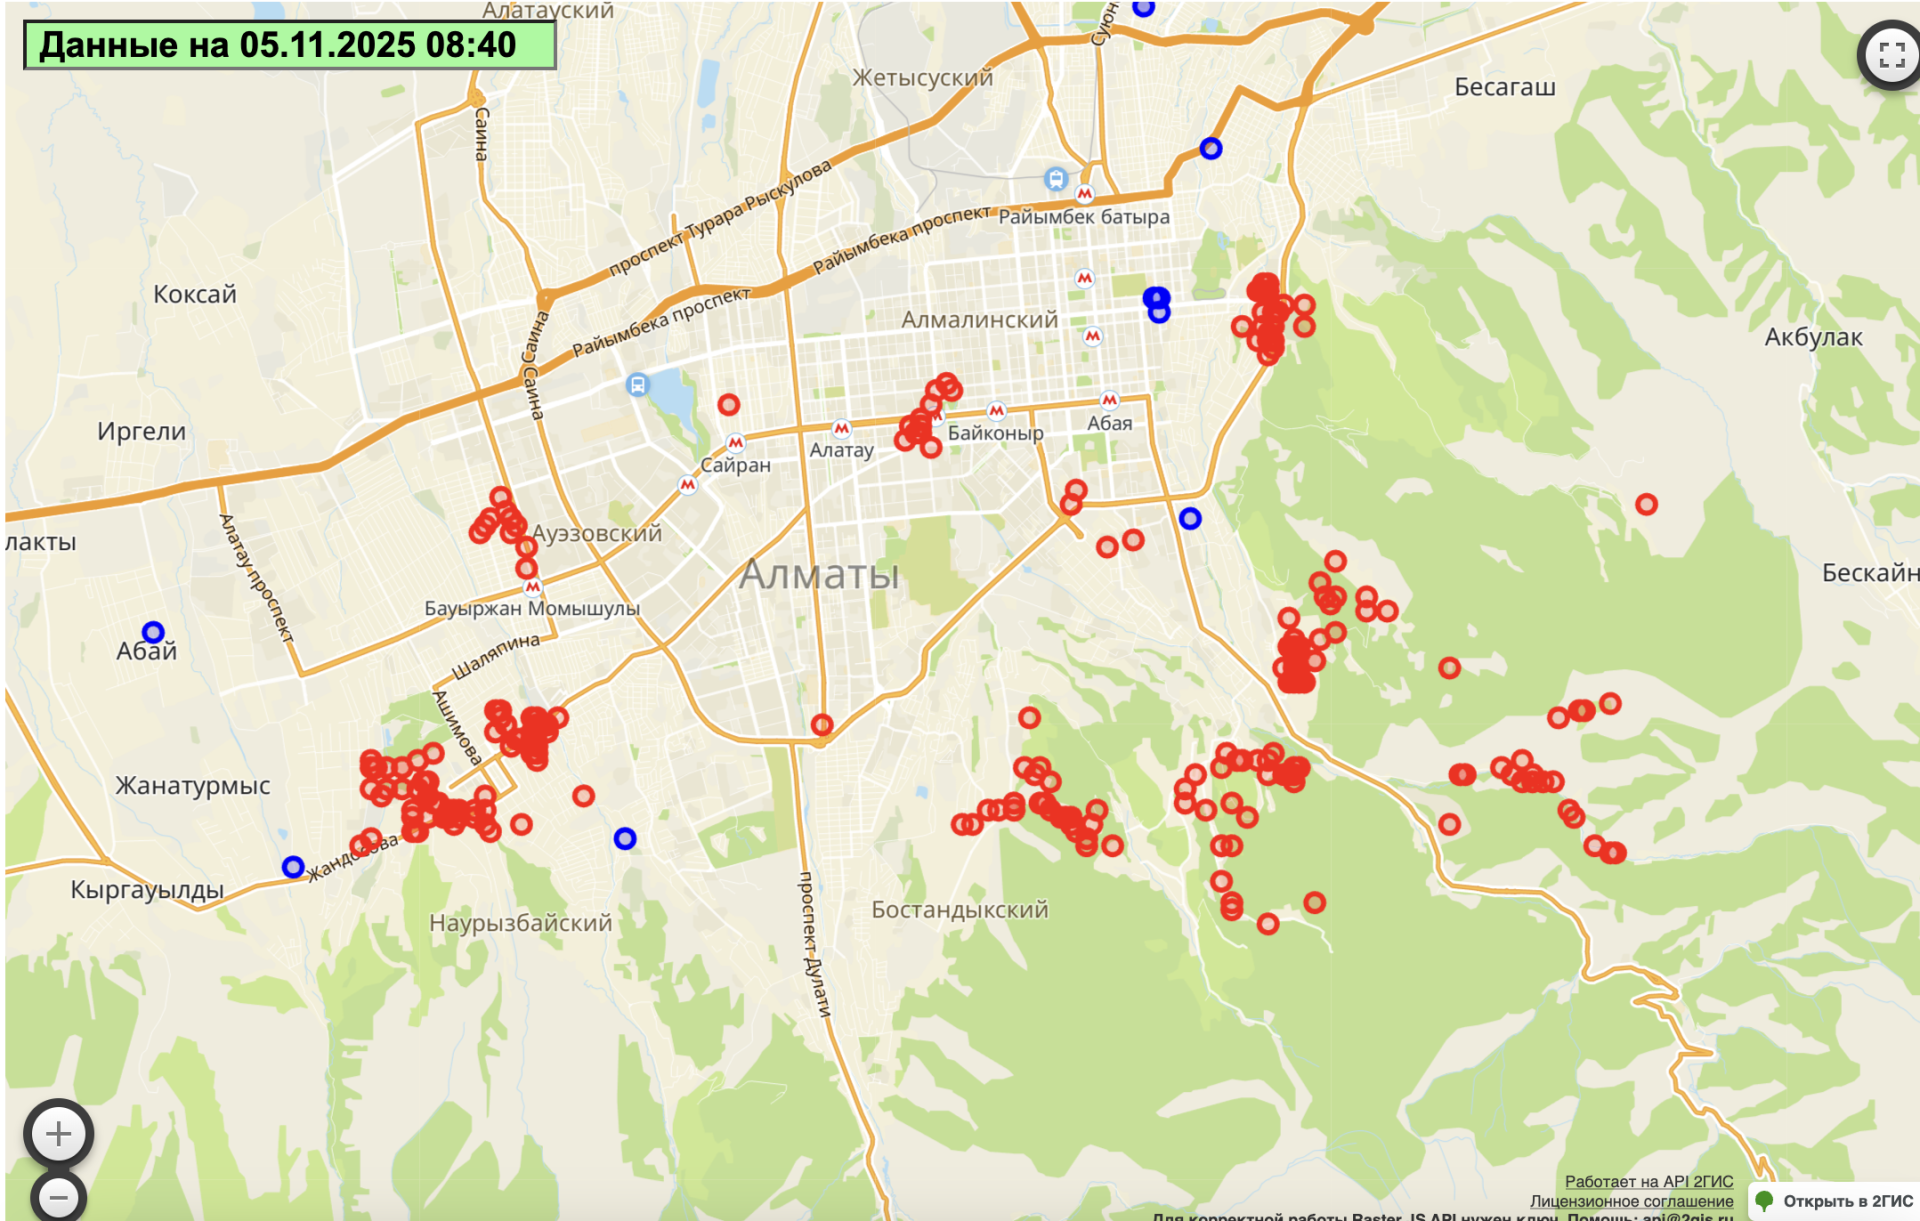Open the Работает на API 2ГИС link
The width and height of the screenshot is (1920, 1221).
1648,1181
